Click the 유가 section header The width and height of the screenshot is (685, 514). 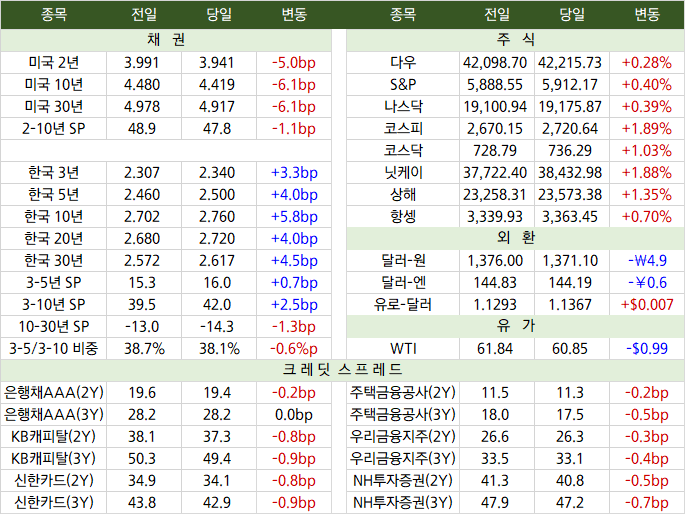click(515, 326)
